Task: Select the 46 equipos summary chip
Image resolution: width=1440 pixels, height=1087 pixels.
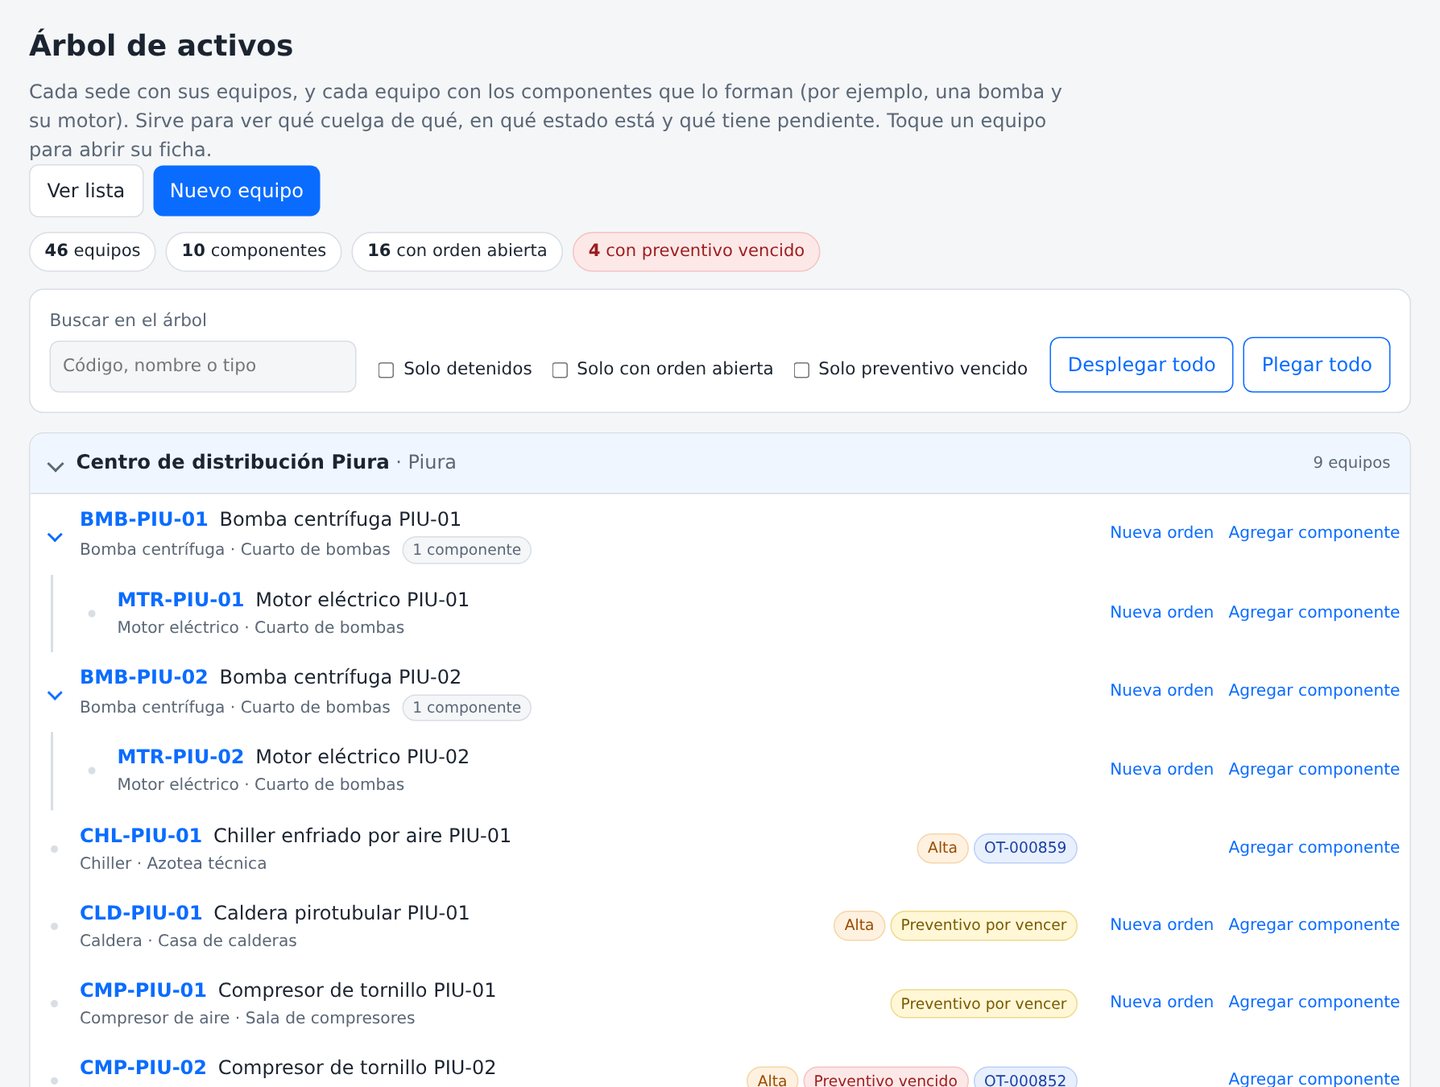Action: point(93,251)
